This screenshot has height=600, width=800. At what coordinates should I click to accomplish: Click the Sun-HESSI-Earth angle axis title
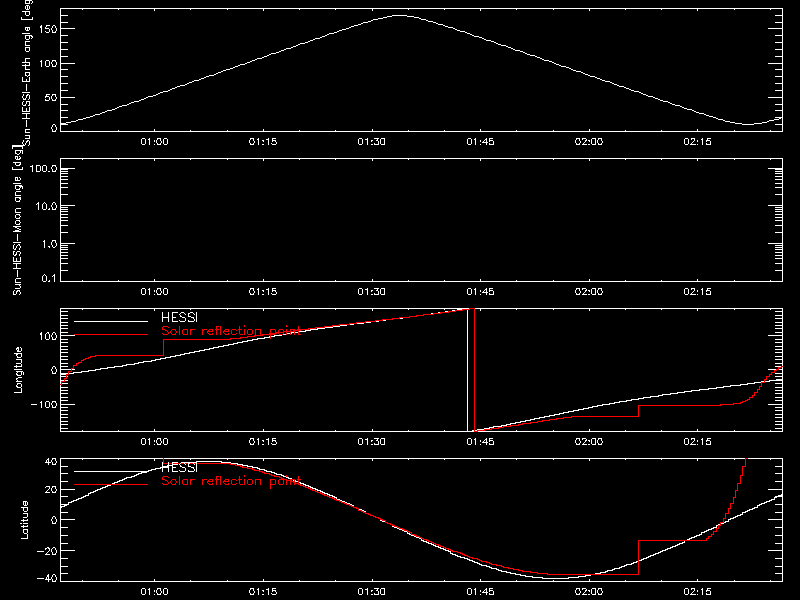[27, 71]
